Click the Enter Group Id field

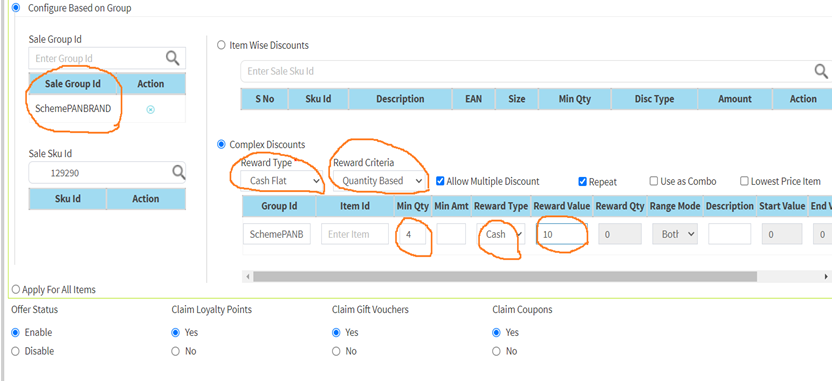(107, 58)
